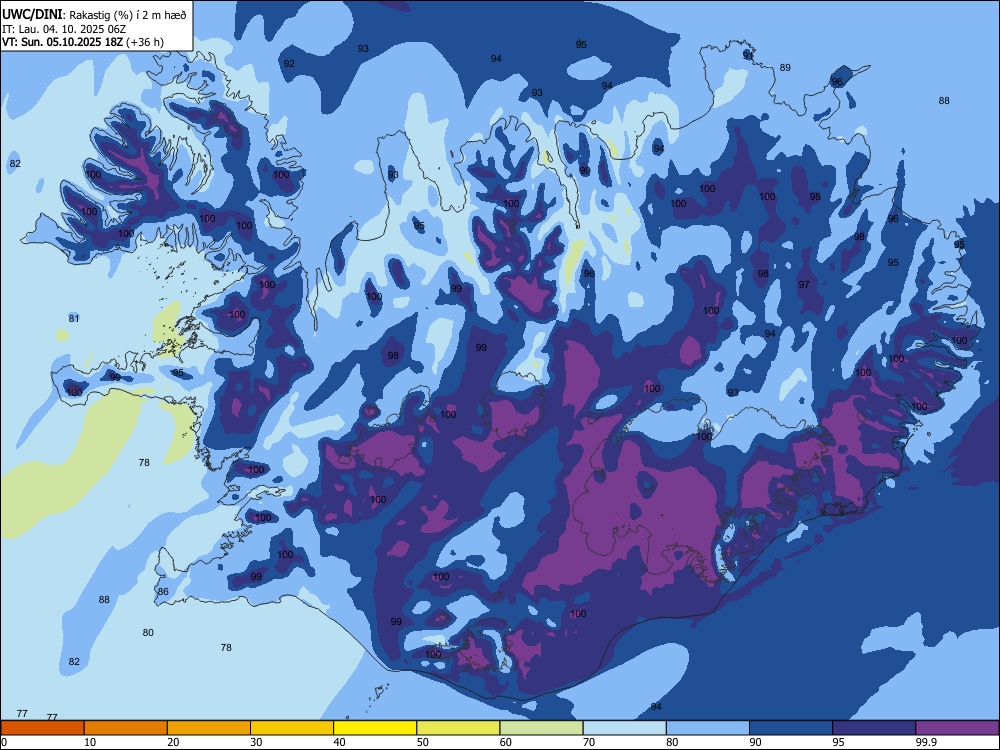
Task: Select the indigo 95–99.9 legend swatch
Action: click(x=874, y=728)
